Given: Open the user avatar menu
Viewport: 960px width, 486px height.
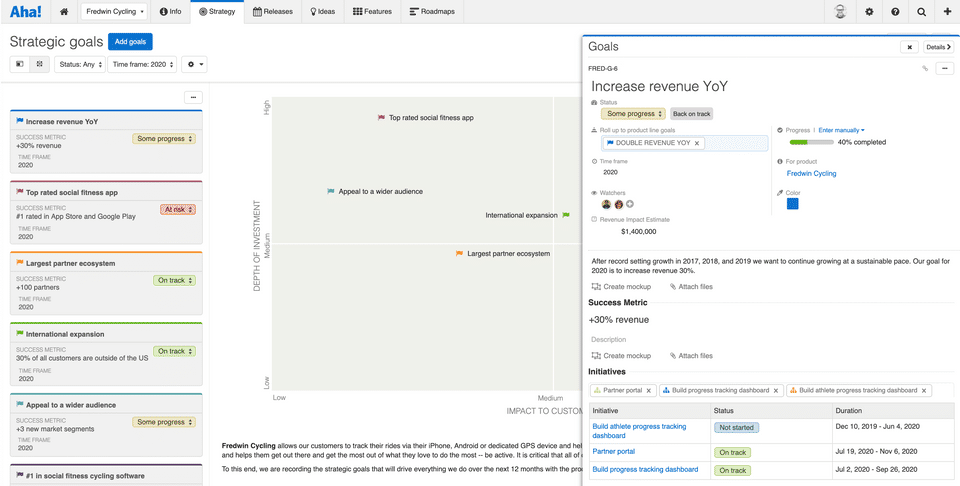Looking at the screenshot, I should pyautogui.click(x=841, y=12).
